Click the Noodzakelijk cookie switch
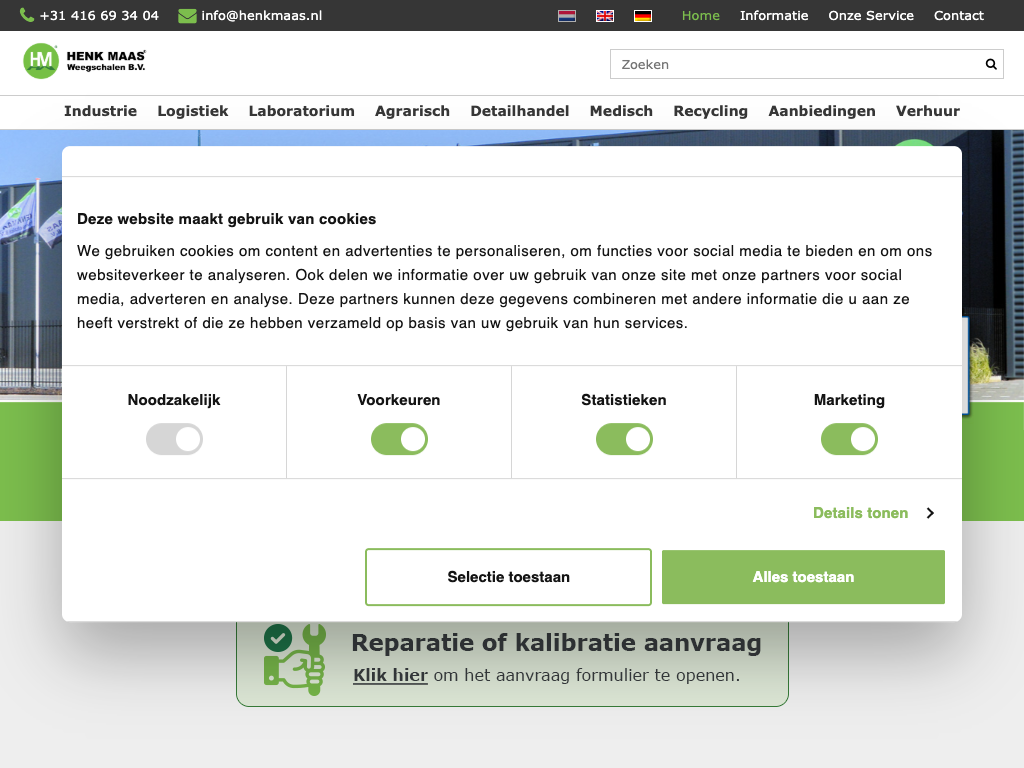 (174, 439)
